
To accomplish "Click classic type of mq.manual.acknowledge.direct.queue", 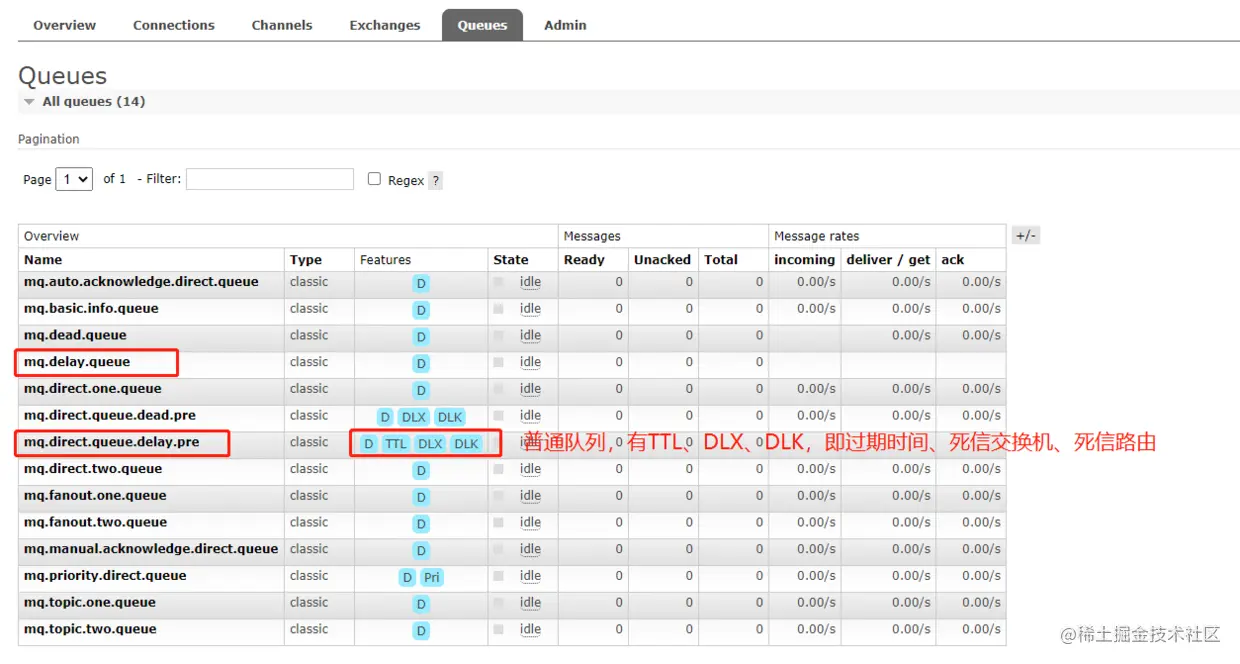I will [309, 549].
